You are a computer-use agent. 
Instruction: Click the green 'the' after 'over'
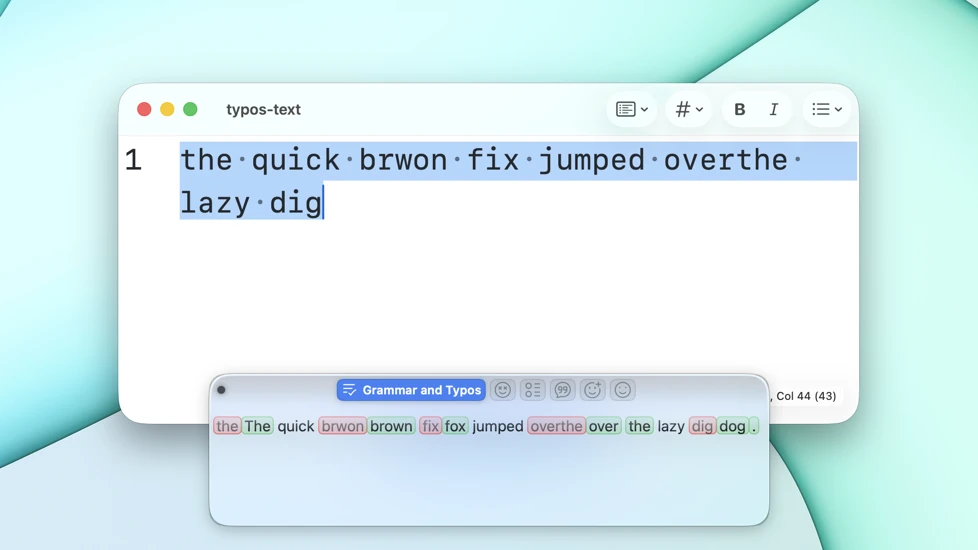point(639,426)
